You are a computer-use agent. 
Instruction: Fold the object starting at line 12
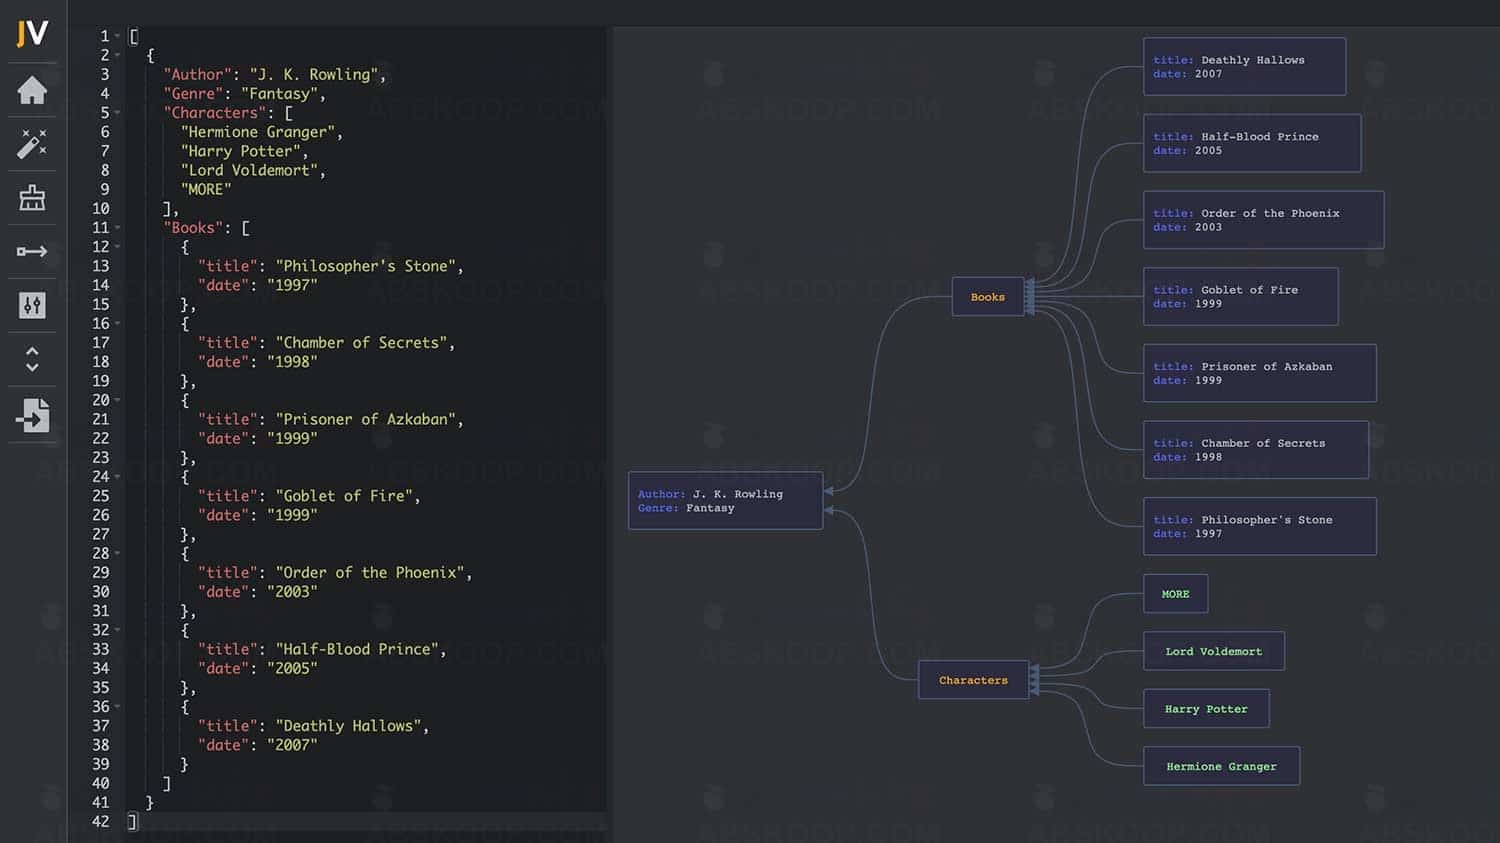pos(118,247)
